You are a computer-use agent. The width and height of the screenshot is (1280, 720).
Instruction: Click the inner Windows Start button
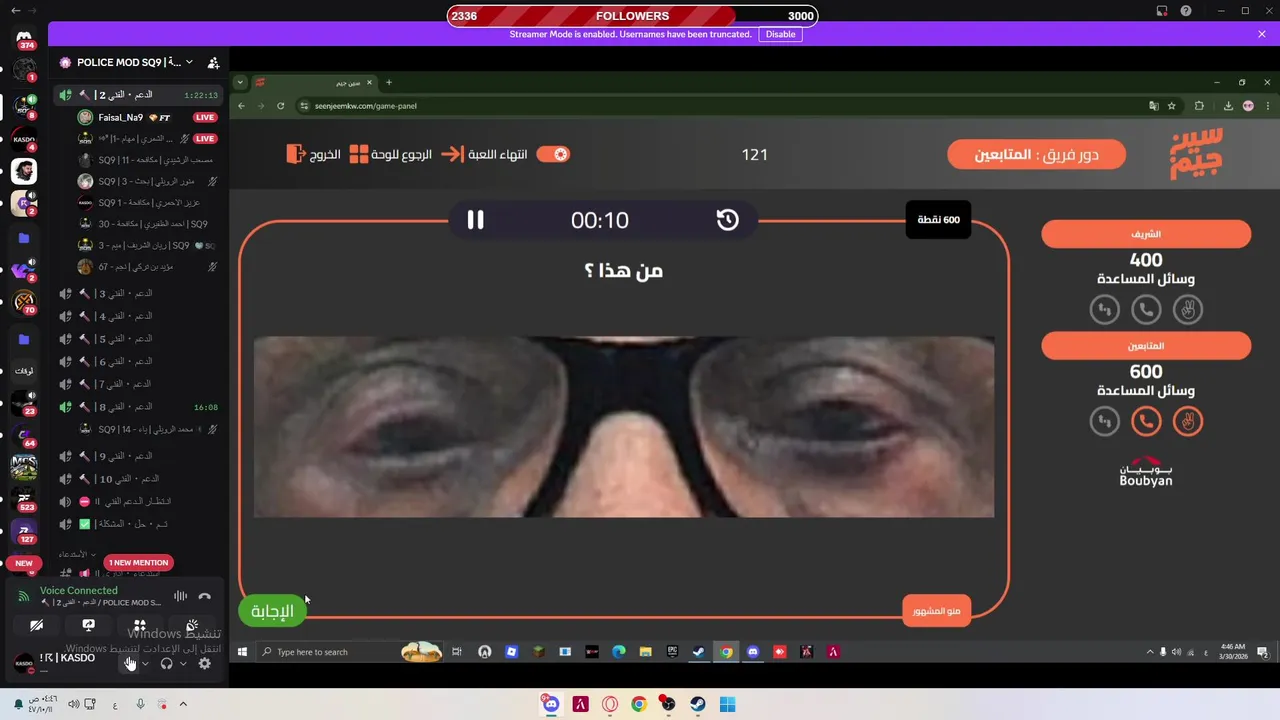tap(242, 652)
